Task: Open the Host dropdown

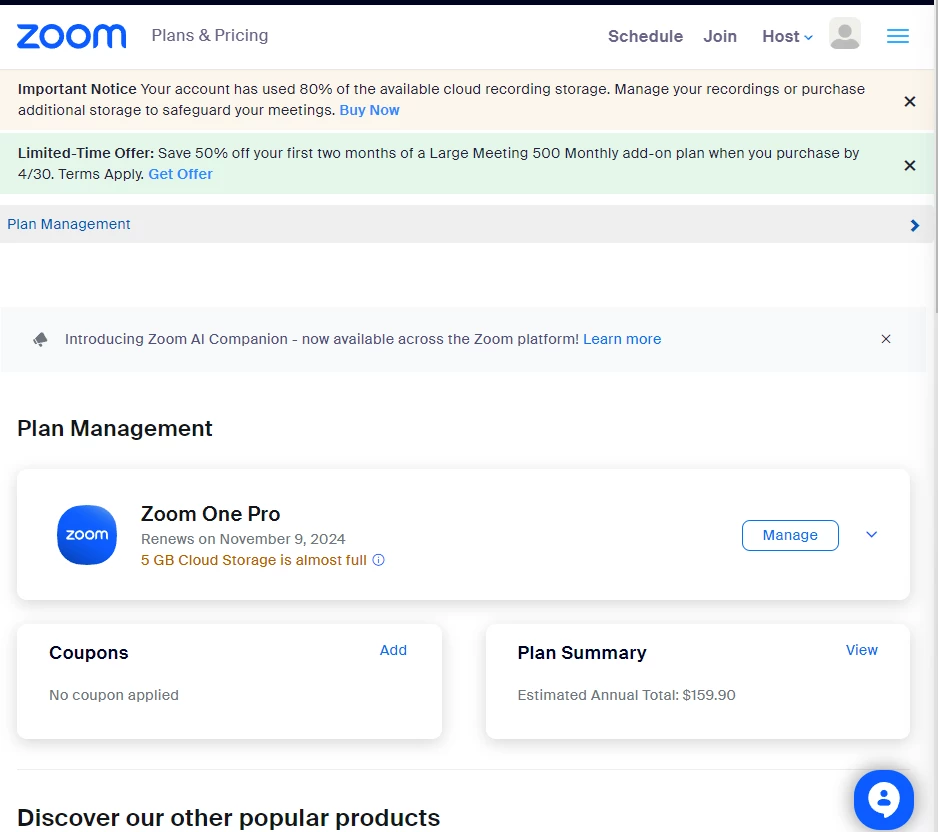Action: [787, 36]
